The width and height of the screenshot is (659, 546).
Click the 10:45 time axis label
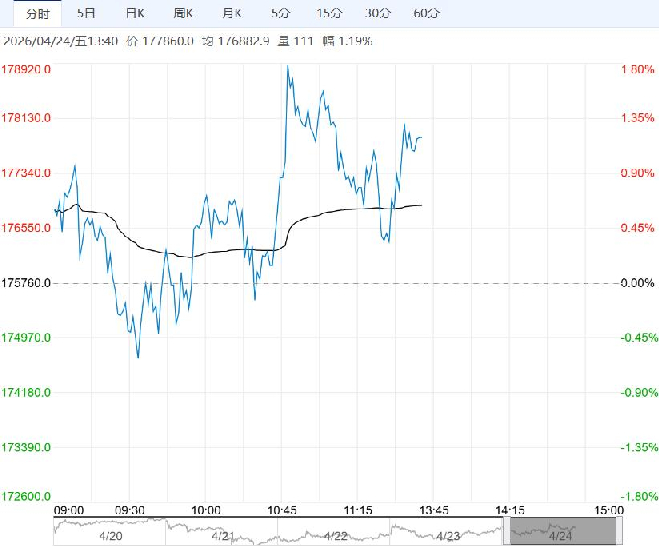pos(283,509)
